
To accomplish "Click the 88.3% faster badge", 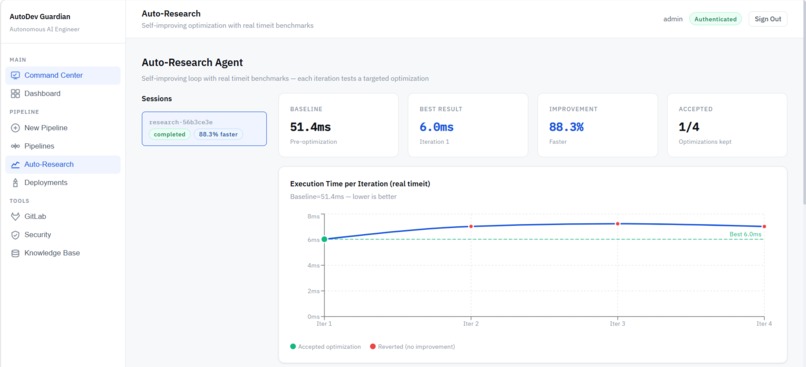I will pyautogui.click(x=218, y=134).
